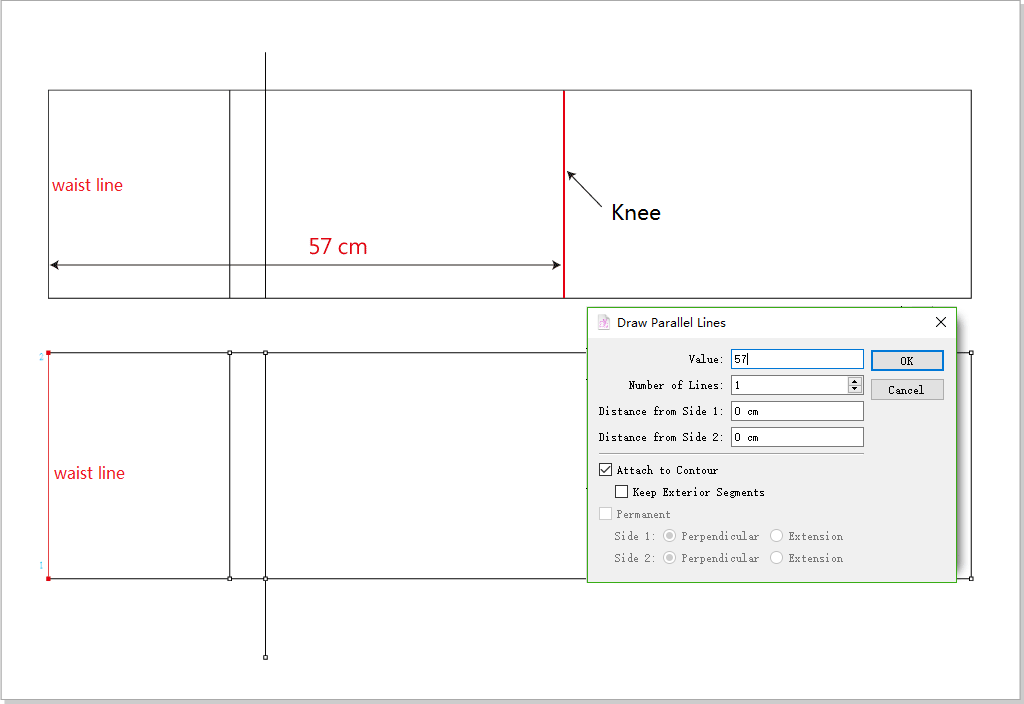This screenshot has height=704, width=1024.
Task: Enable Keep Exterior Segments checkbox
Action: [x=622, y=492]
